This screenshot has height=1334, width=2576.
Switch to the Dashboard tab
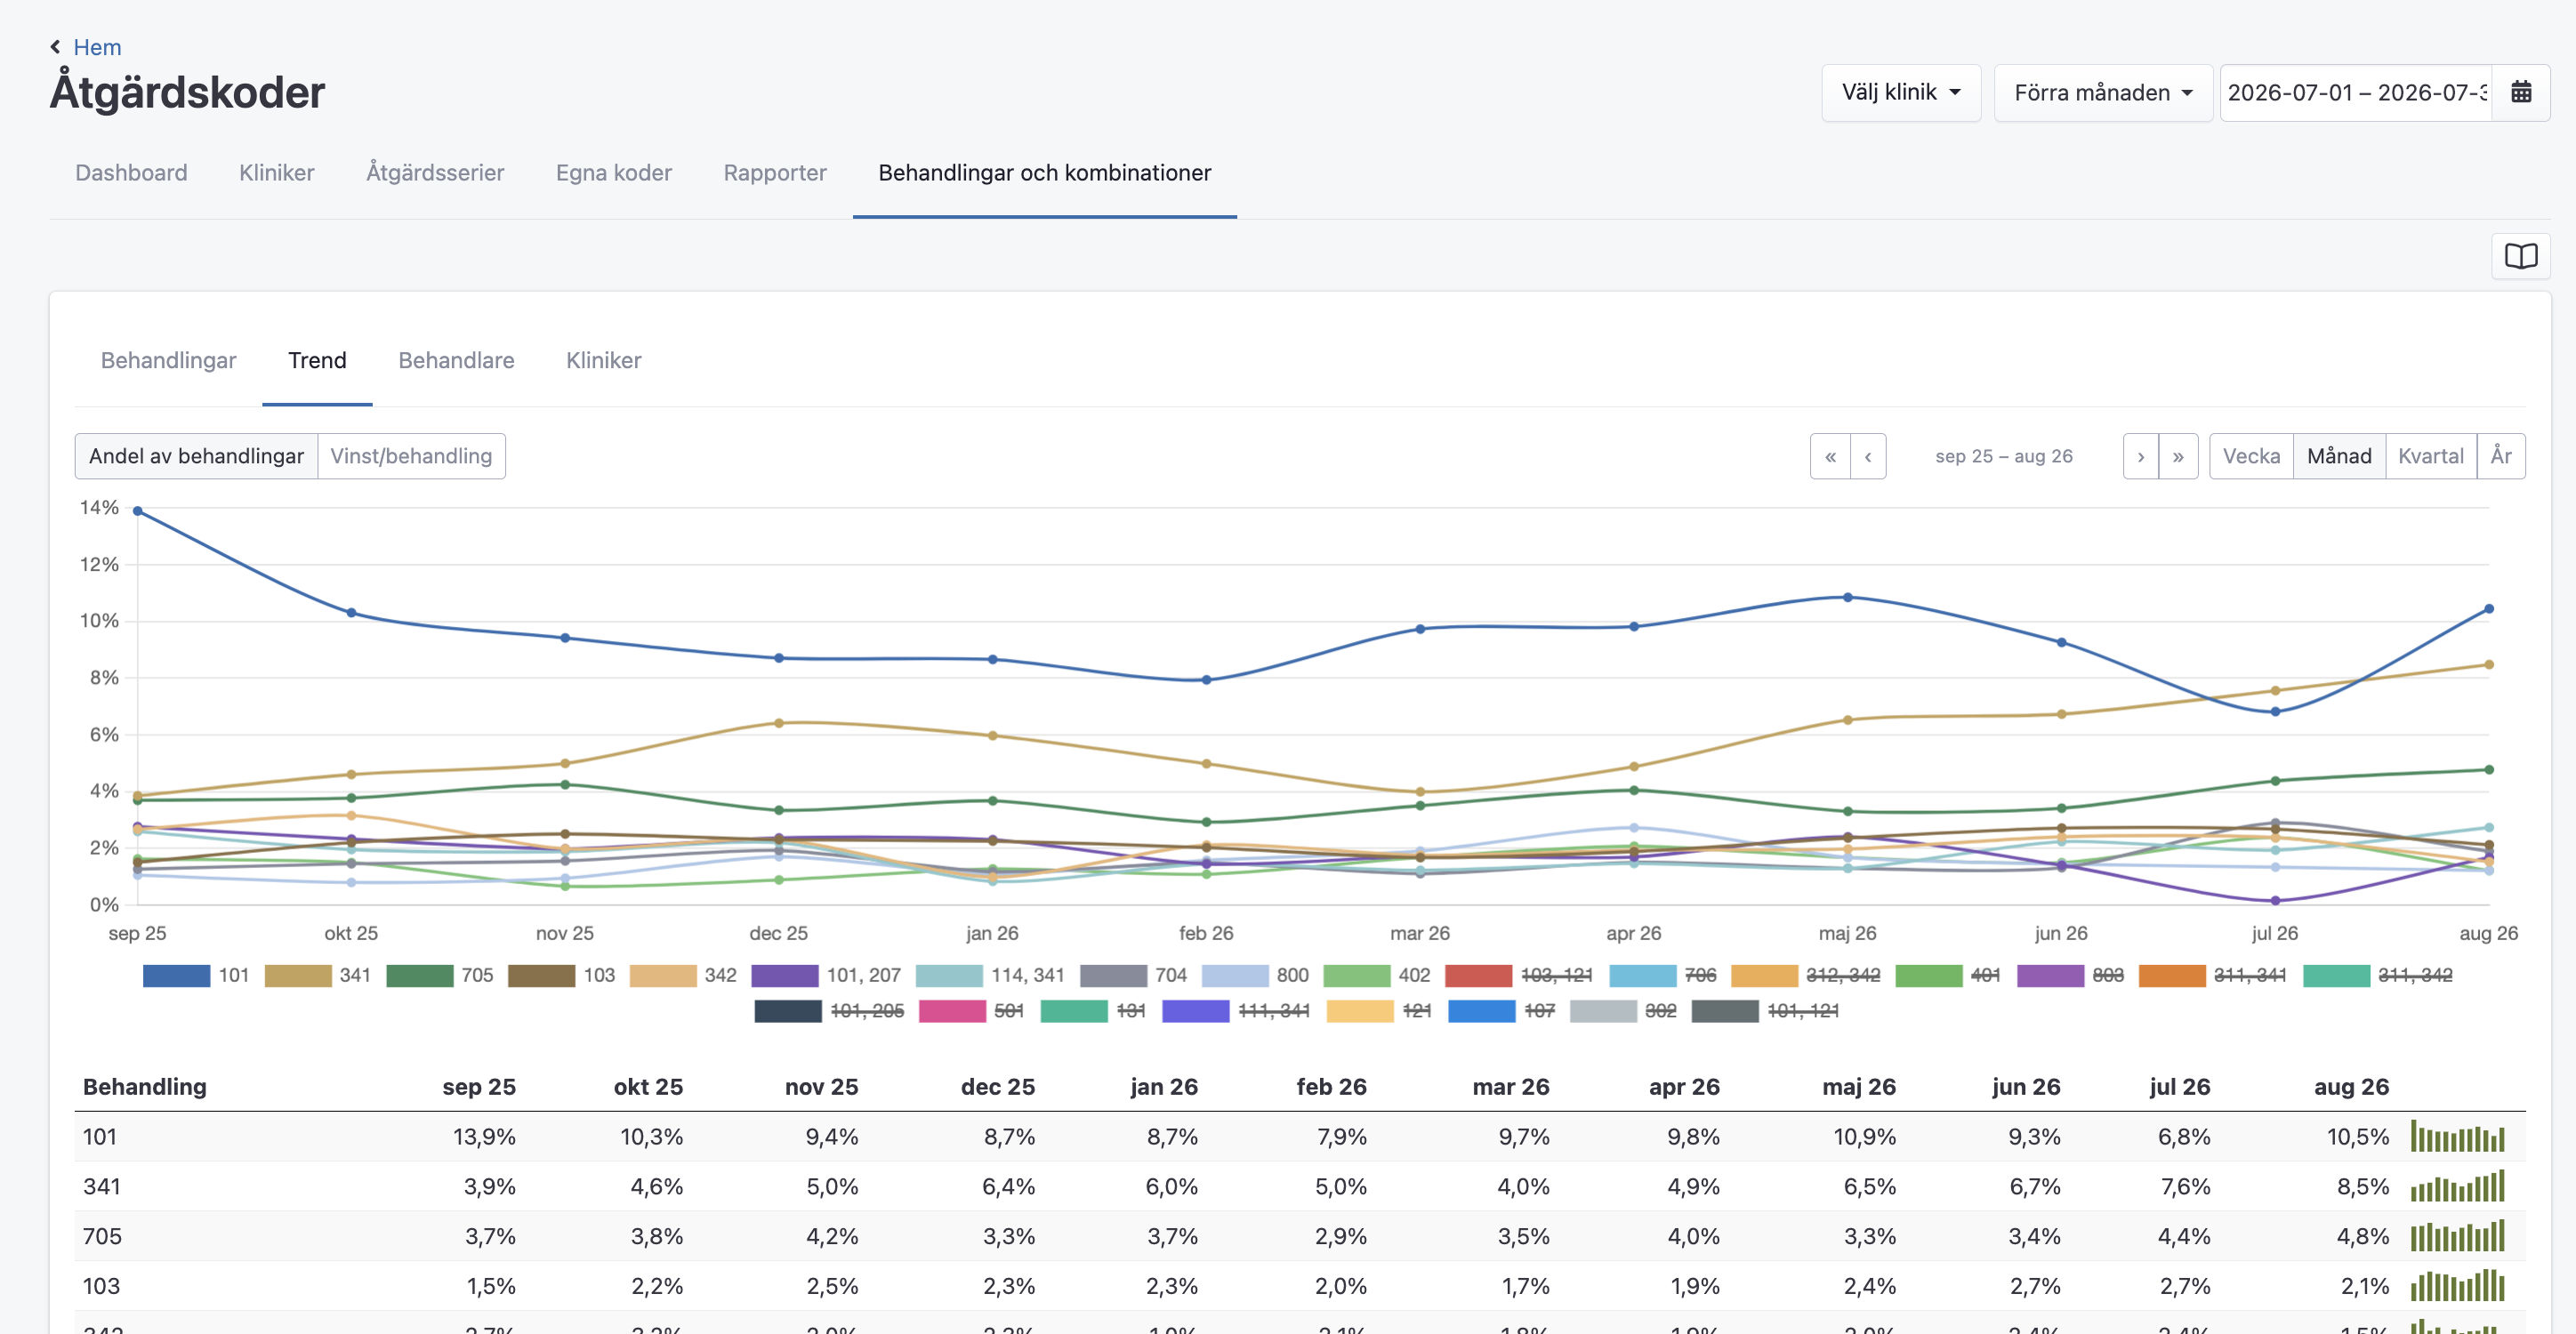tap(131, 172)
